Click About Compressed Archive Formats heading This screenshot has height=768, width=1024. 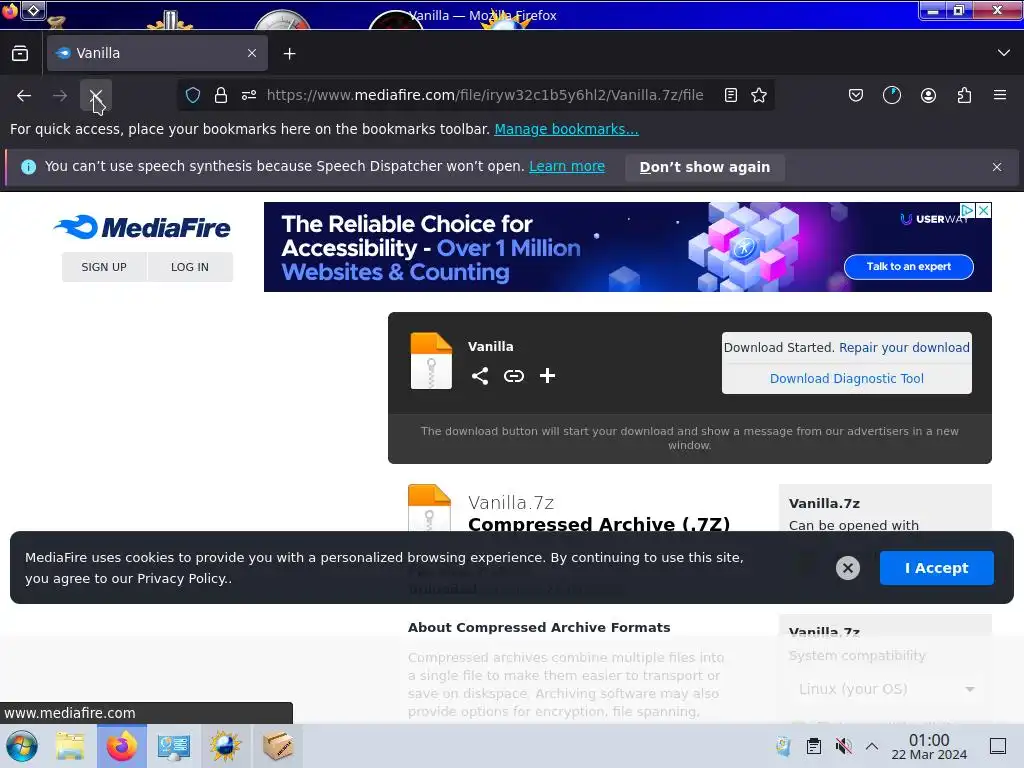pyautogui.click(x=539, y=628)
